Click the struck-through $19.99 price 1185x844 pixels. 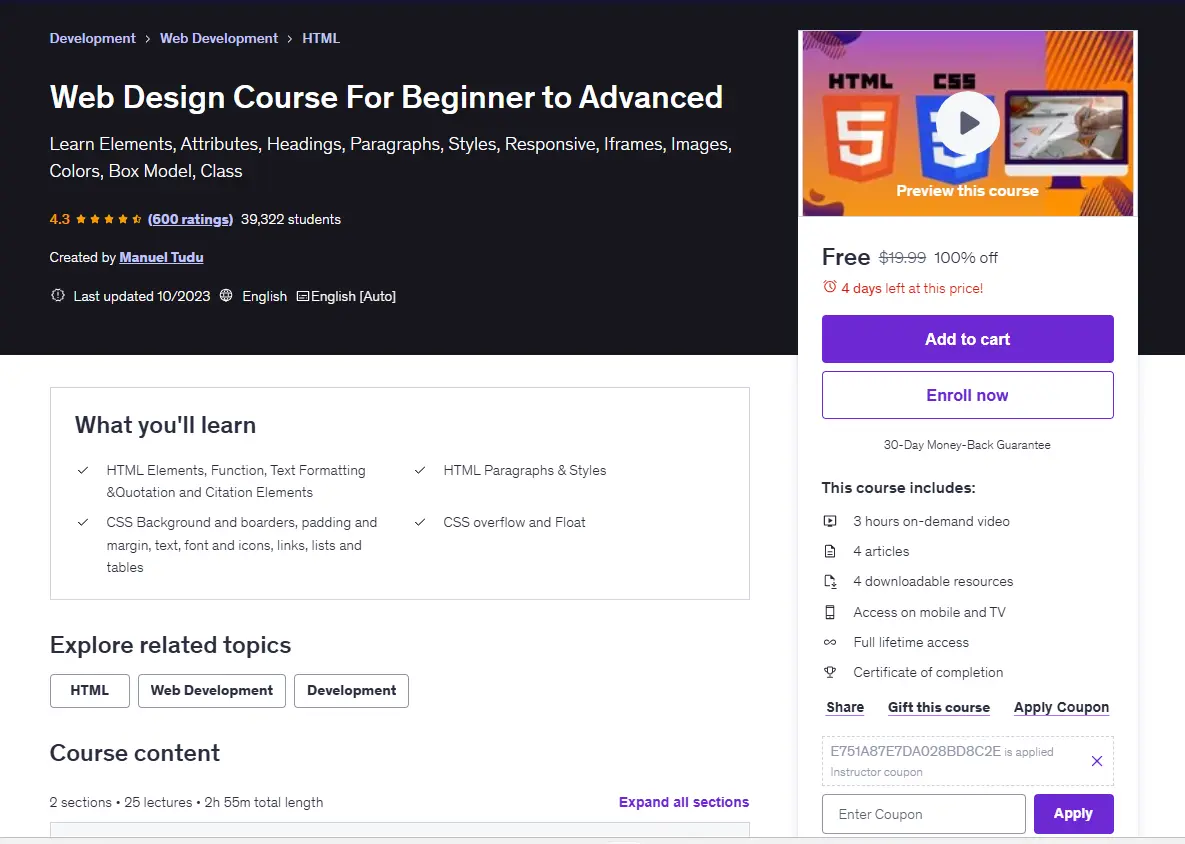(x=902, y=258)
